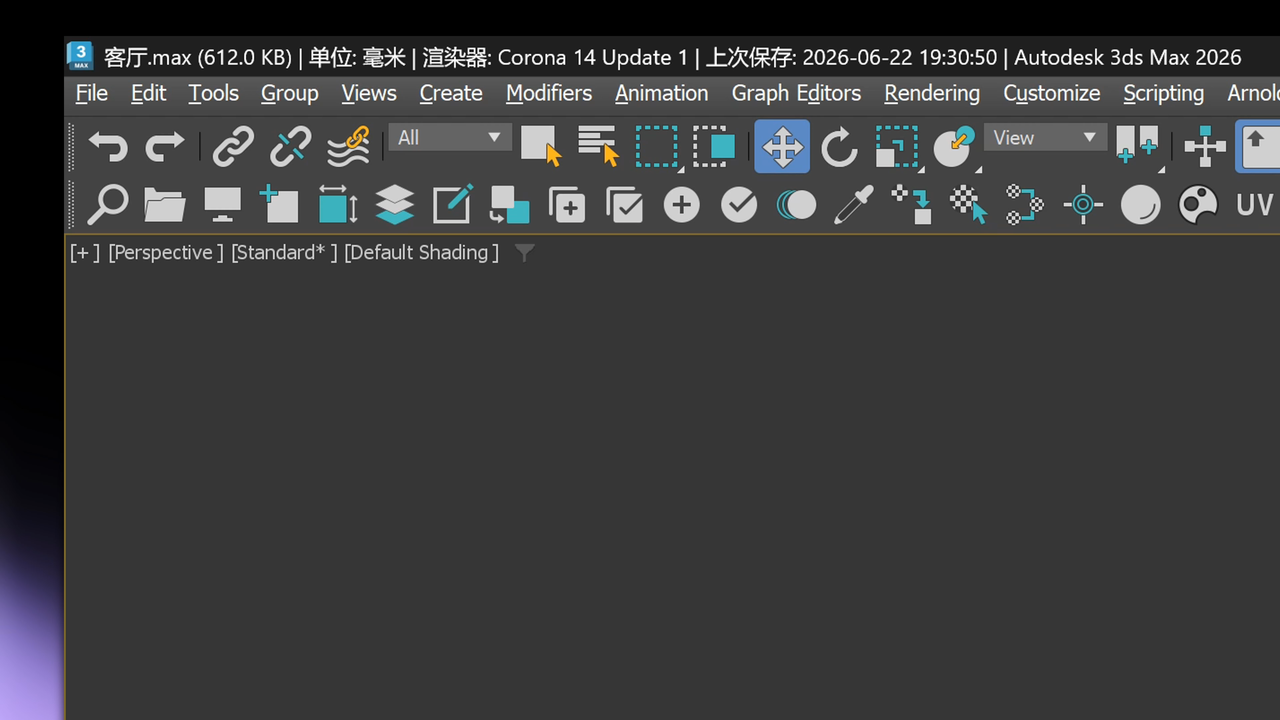Viewport: 1280px width, 720px height.
Task: Select the eyedropper material picker
Action: coord(854,205)
